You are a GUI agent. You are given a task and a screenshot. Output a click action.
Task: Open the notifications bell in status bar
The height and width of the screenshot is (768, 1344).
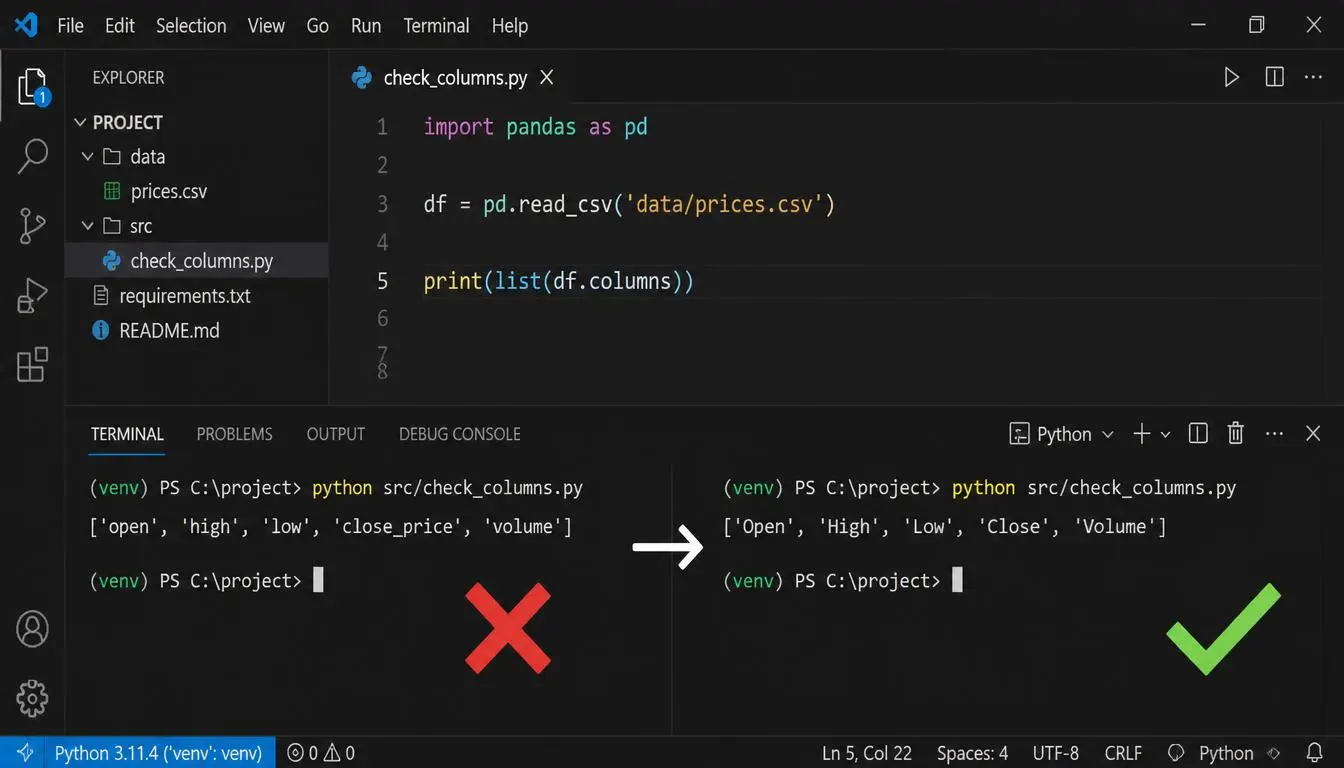[x=1316, y=753]
